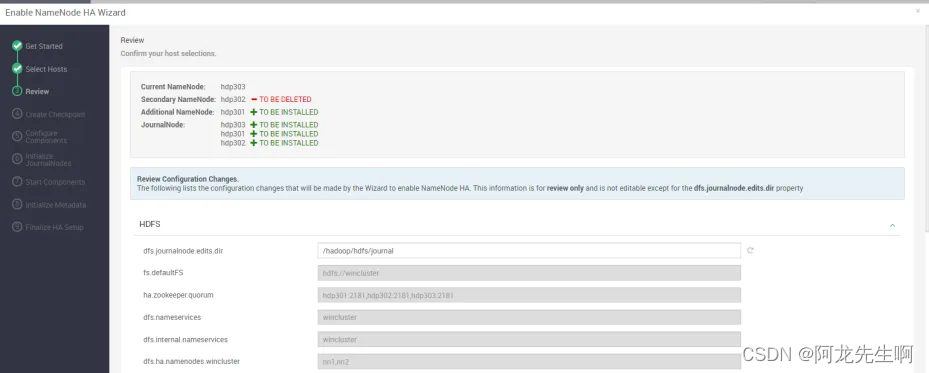Click the dfs.ha.namenodes.wincluster property label
Image resolution: width=929 pixels, height=373 pixels.
tap(191, 361)
